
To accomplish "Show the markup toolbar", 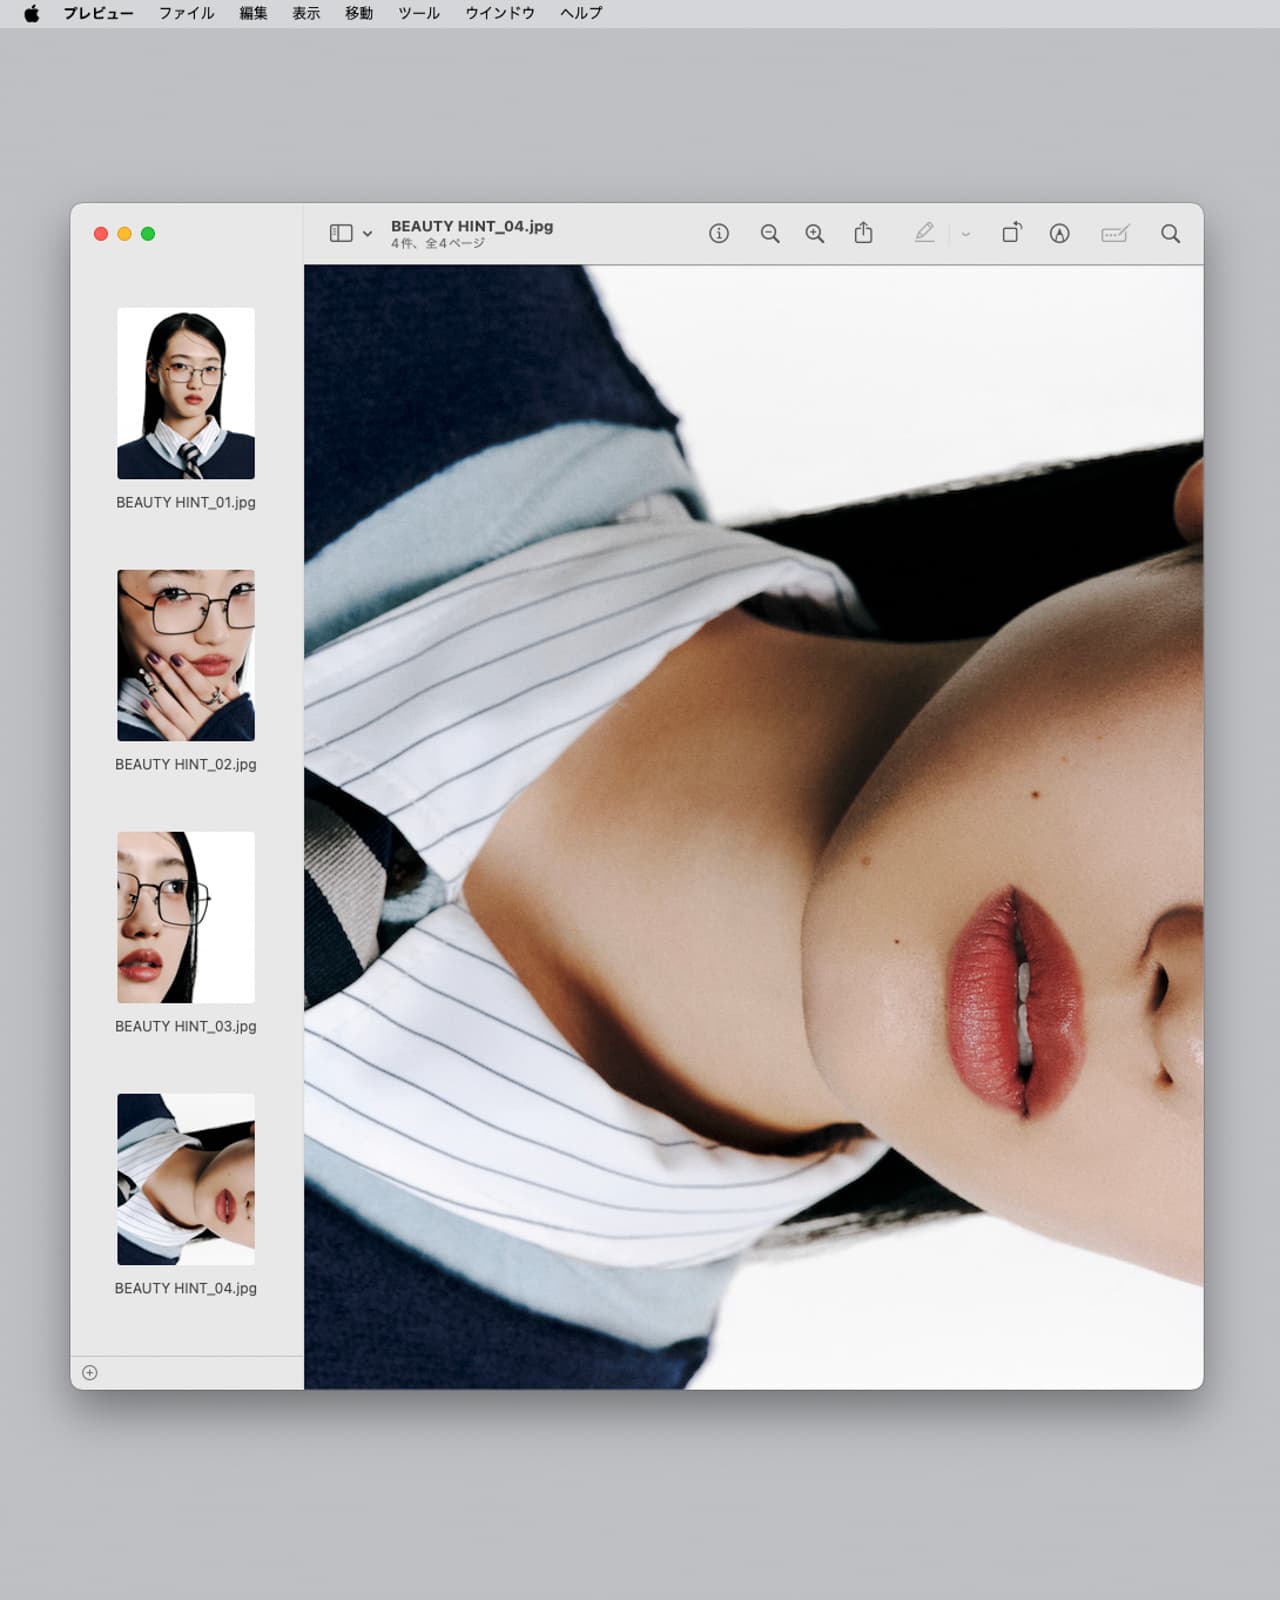I will tap(1060, 234).
